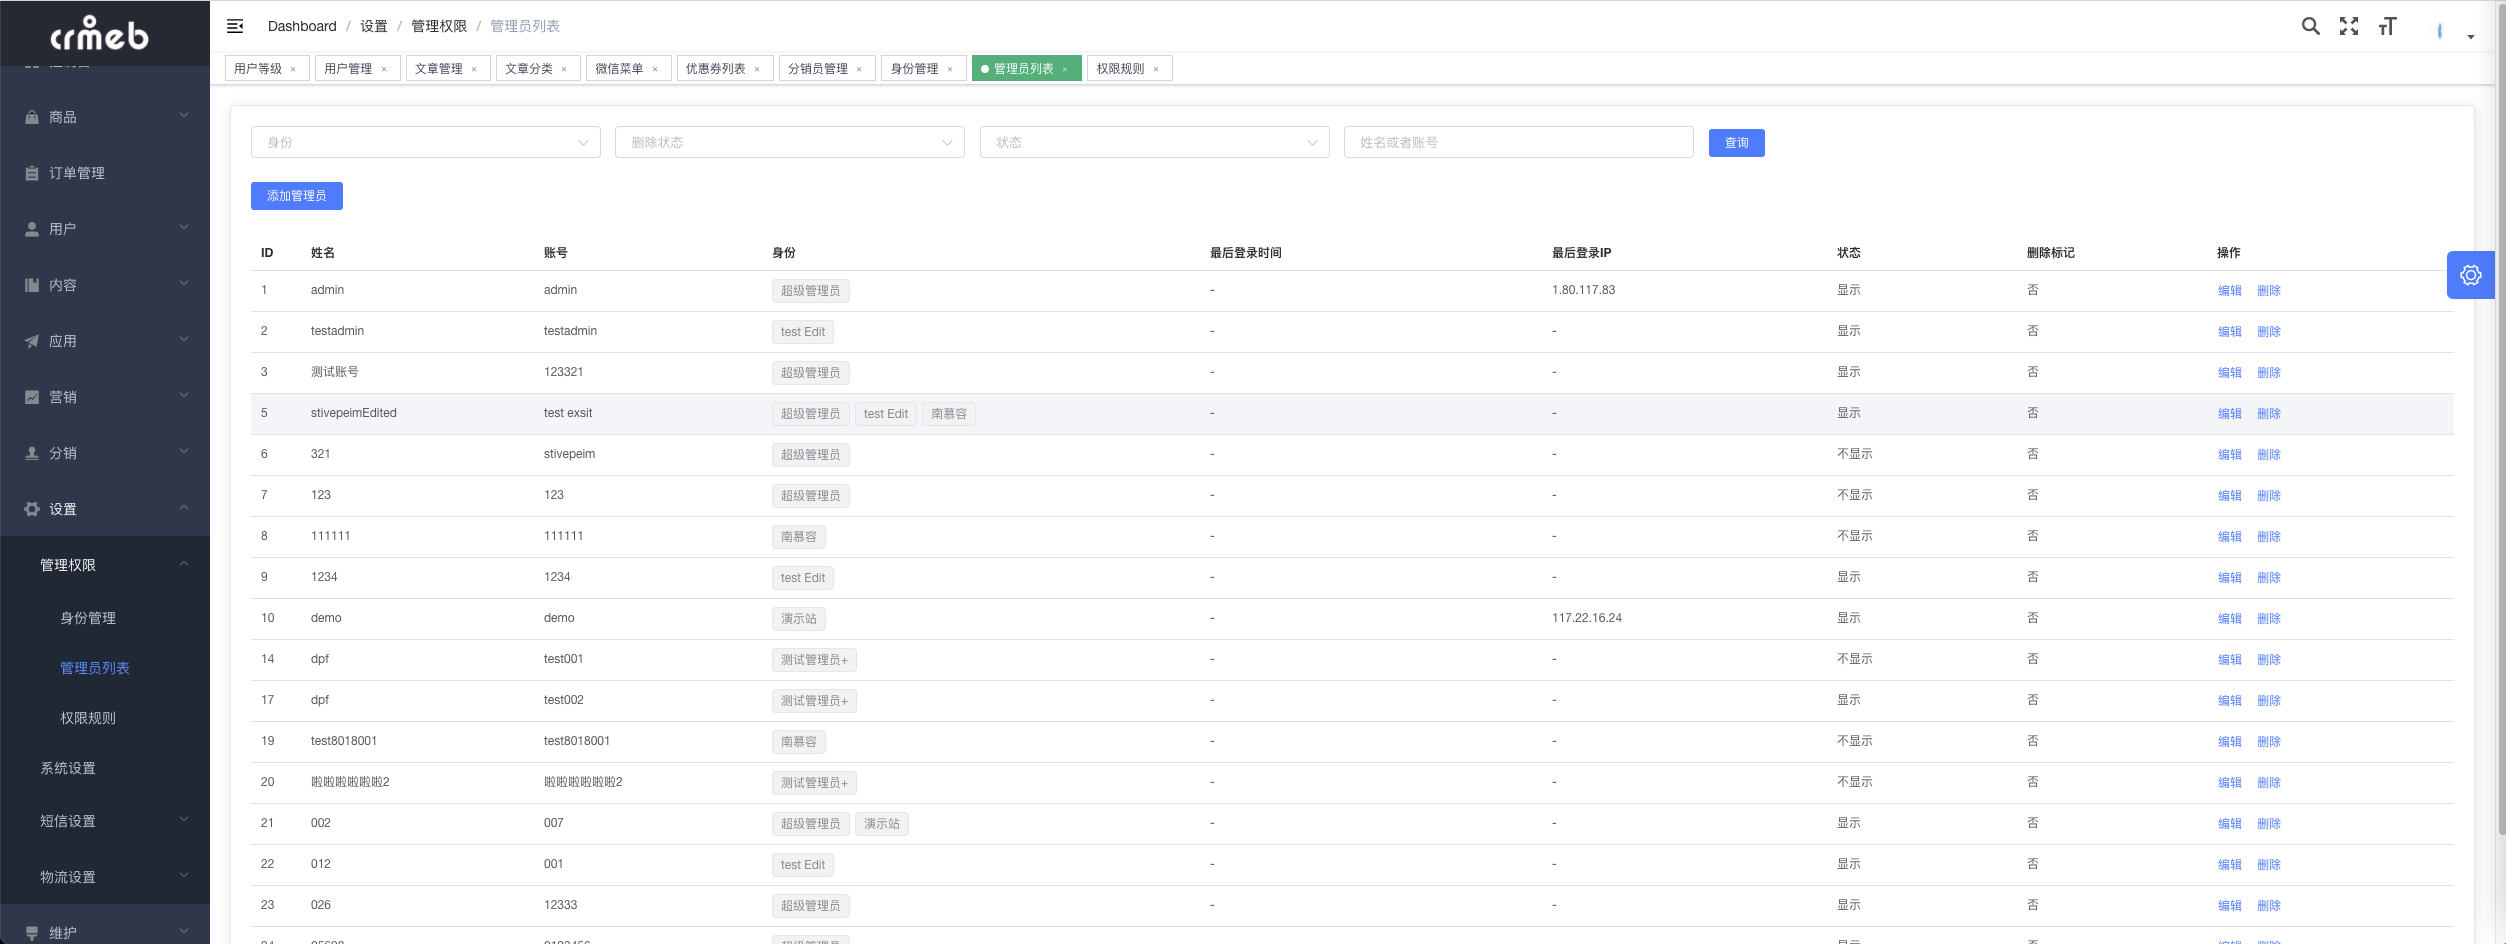The image size is (2506, 944).
Task: Click the 分销 icon in sidebar
Action: pyautogui.click(x=32, y=453)
